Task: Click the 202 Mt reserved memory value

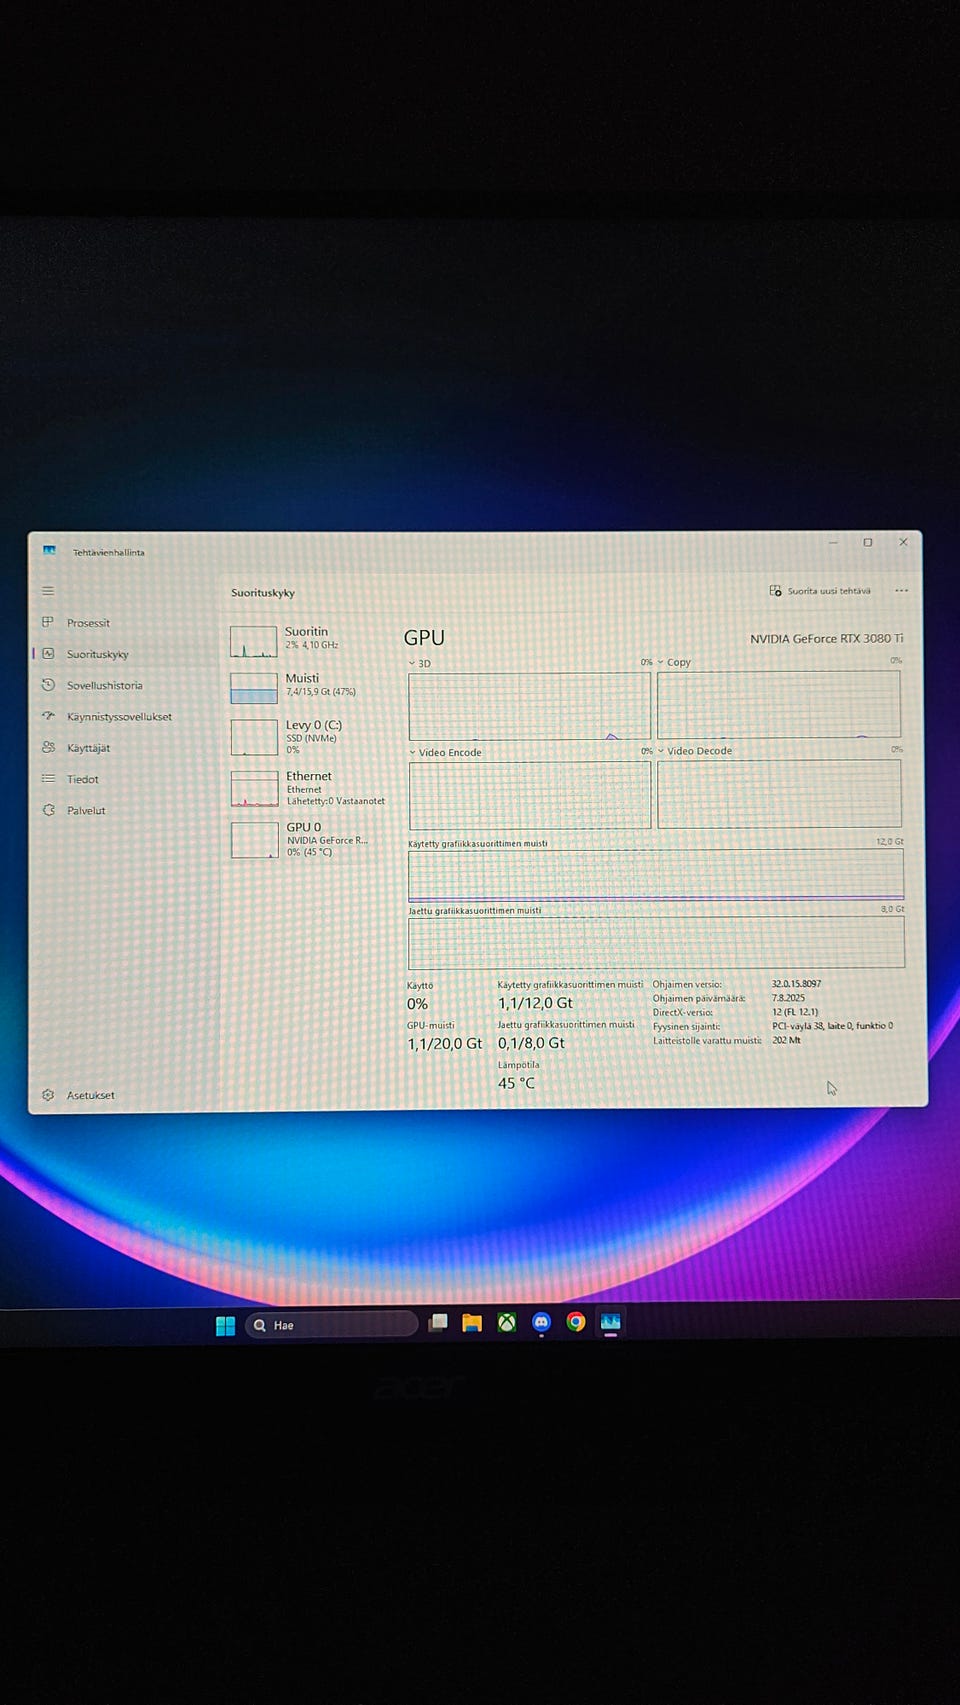Action: [x=786, y=1040]
